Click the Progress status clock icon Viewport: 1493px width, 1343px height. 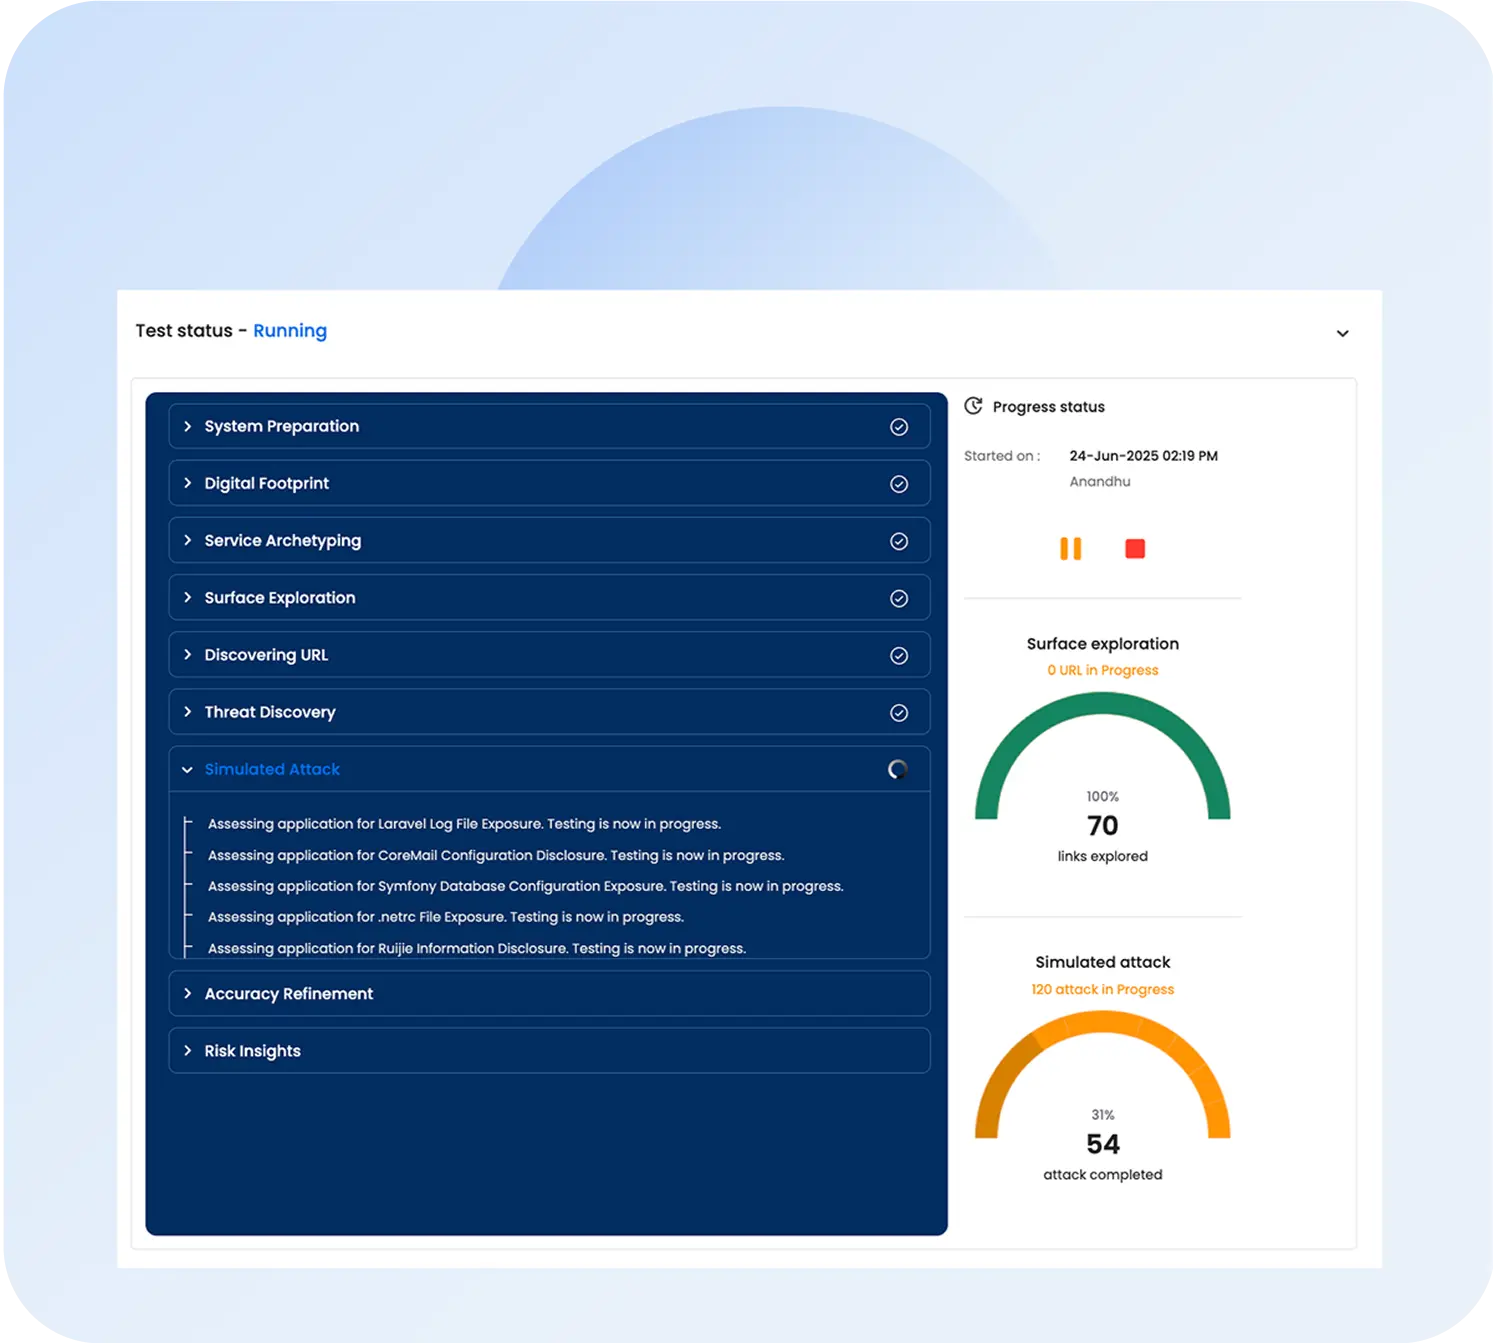(973, 406)
